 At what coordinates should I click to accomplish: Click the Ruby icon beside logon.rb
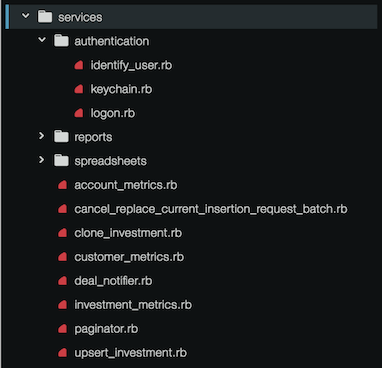[79, 113]
